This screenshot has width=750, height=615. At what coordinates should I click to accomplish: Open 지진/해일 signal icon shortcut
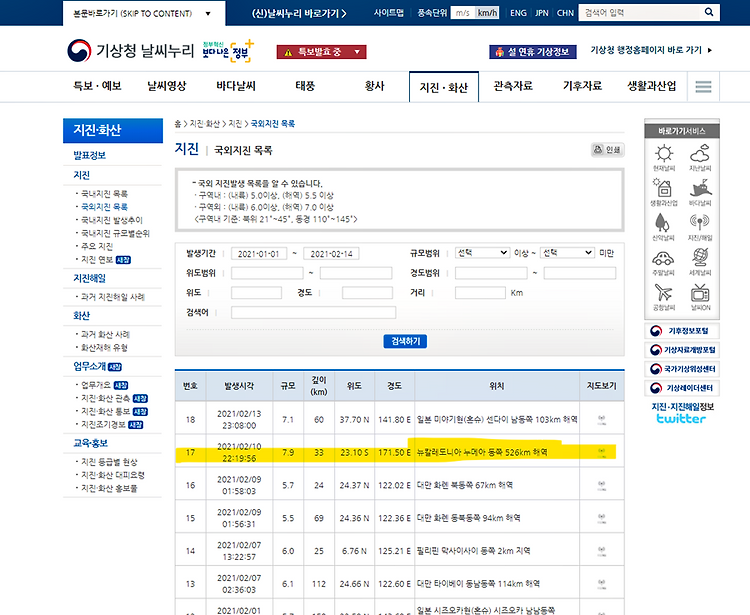[700, 227]
